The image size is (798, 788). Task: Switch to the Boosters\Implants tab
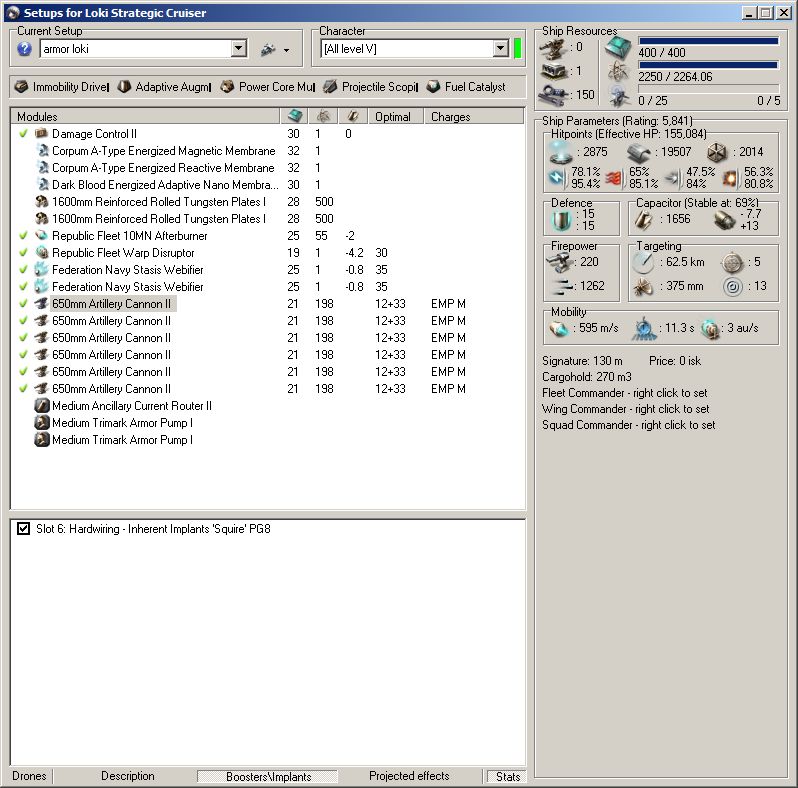268,776
